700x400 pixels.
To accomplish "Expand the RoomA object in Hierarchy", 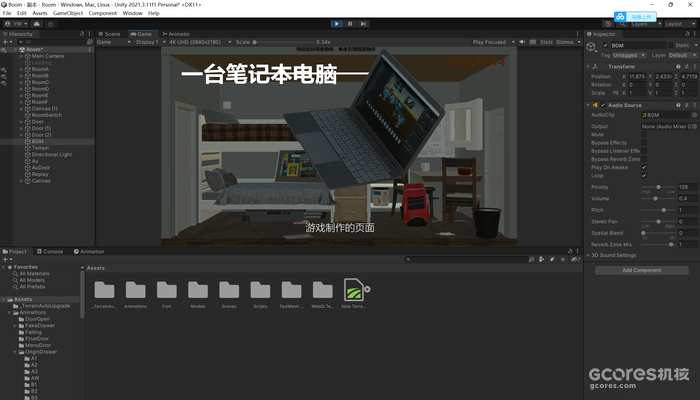I will (21, 69).
